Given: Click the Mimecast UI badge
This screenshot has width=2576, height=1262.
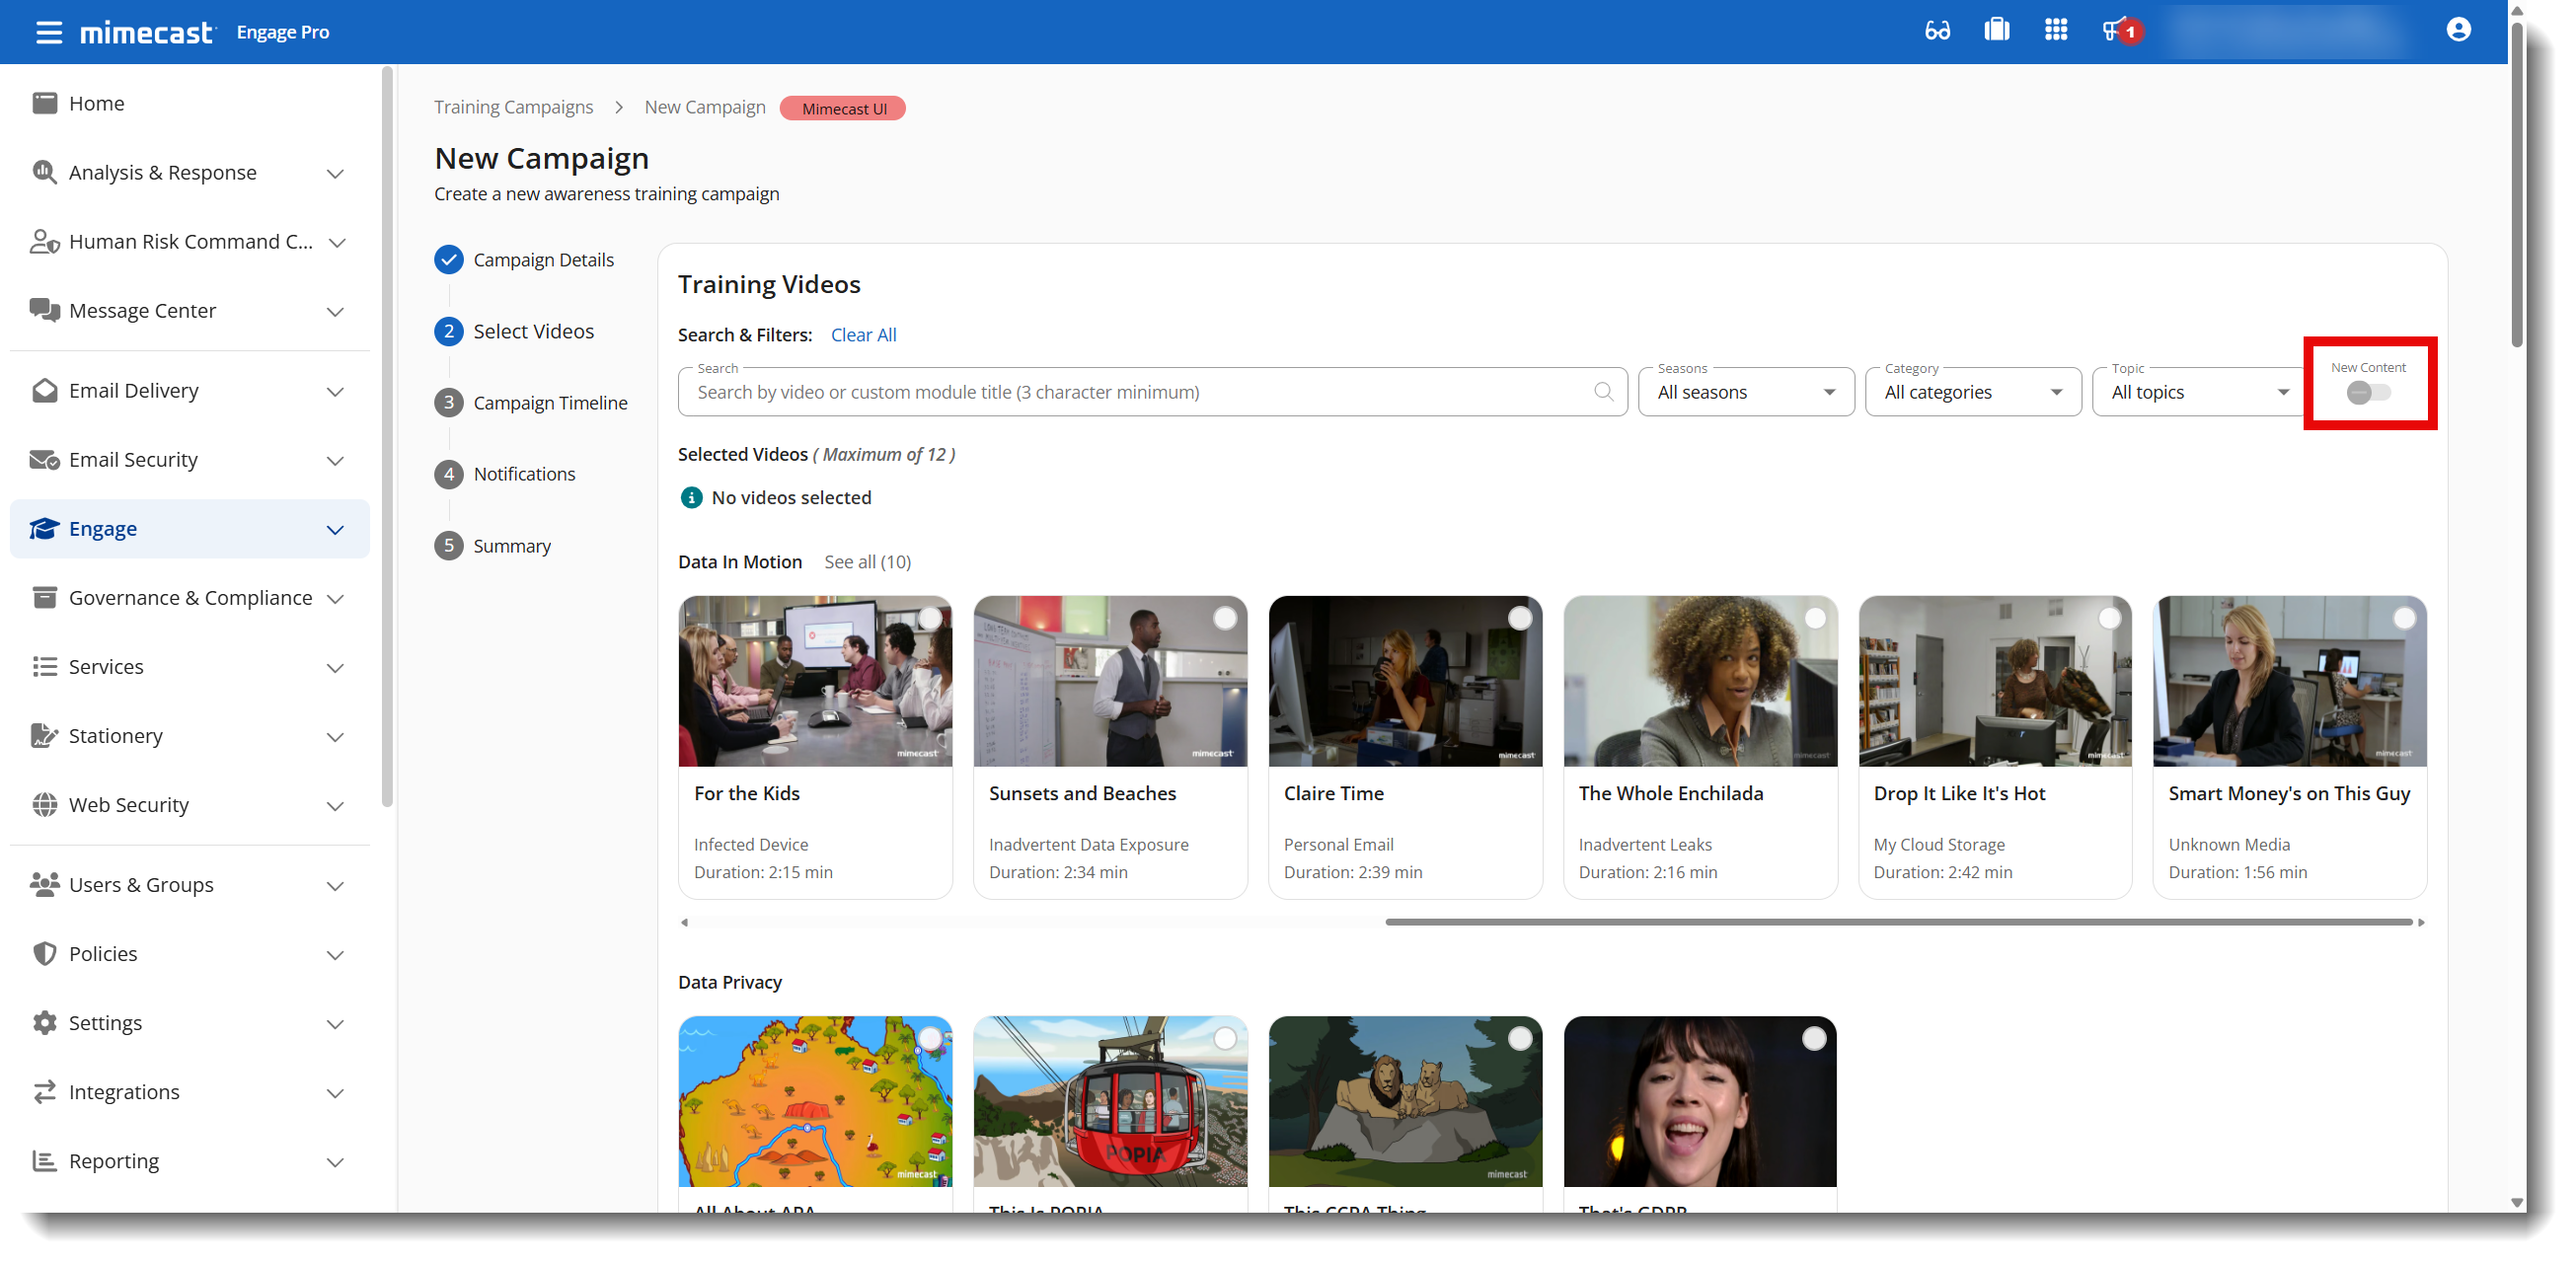Looking at the screenshot, I should pyautogui.click(x=843, y=108).
